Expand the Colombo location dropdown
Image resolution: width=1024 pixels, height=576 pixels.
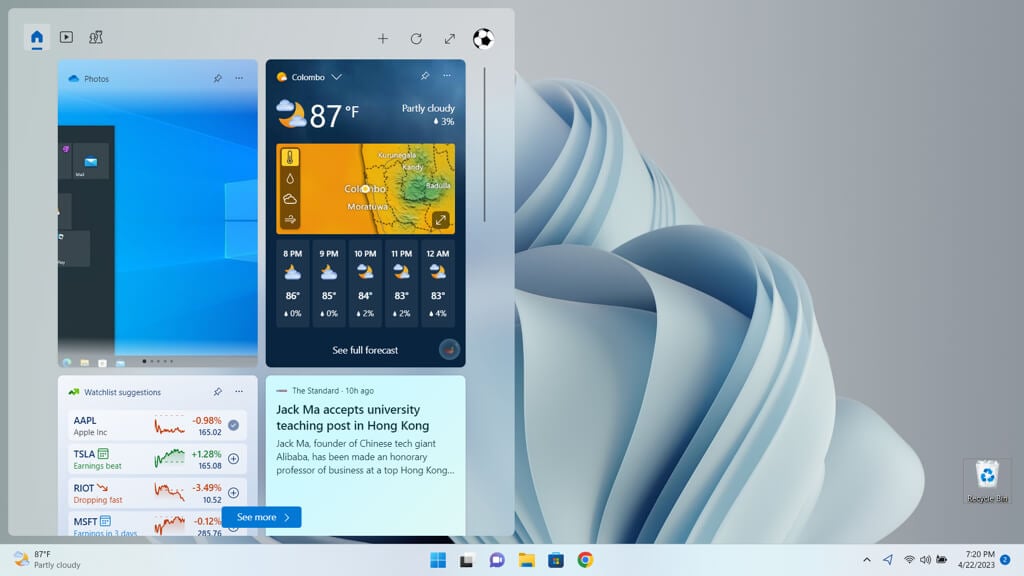(x=336, y=77)
